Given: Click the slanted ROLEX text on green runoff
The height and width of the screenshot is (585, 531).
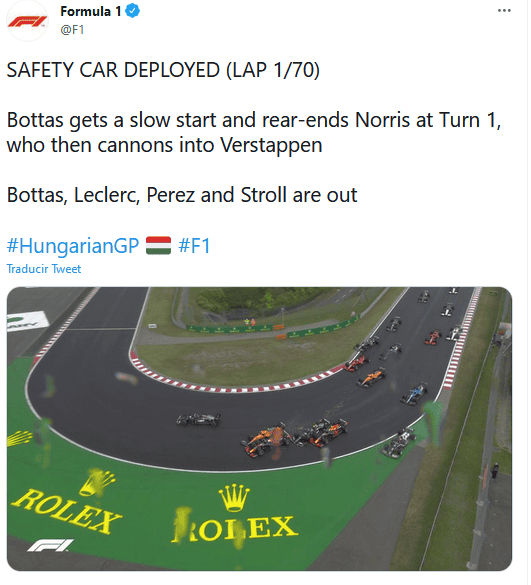Looking at the screenshot, I should [67, 511].
